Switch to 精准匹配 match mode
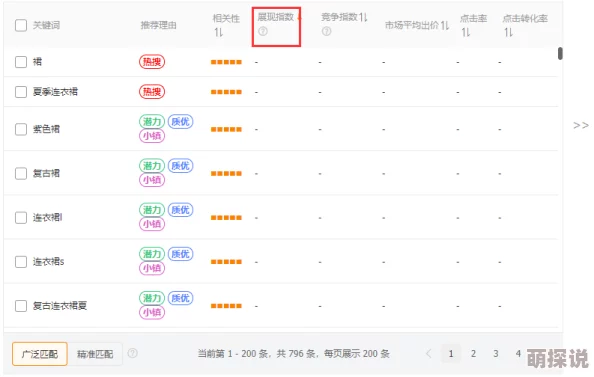Screen dimensions: 594x377 [x=95, y=354]
